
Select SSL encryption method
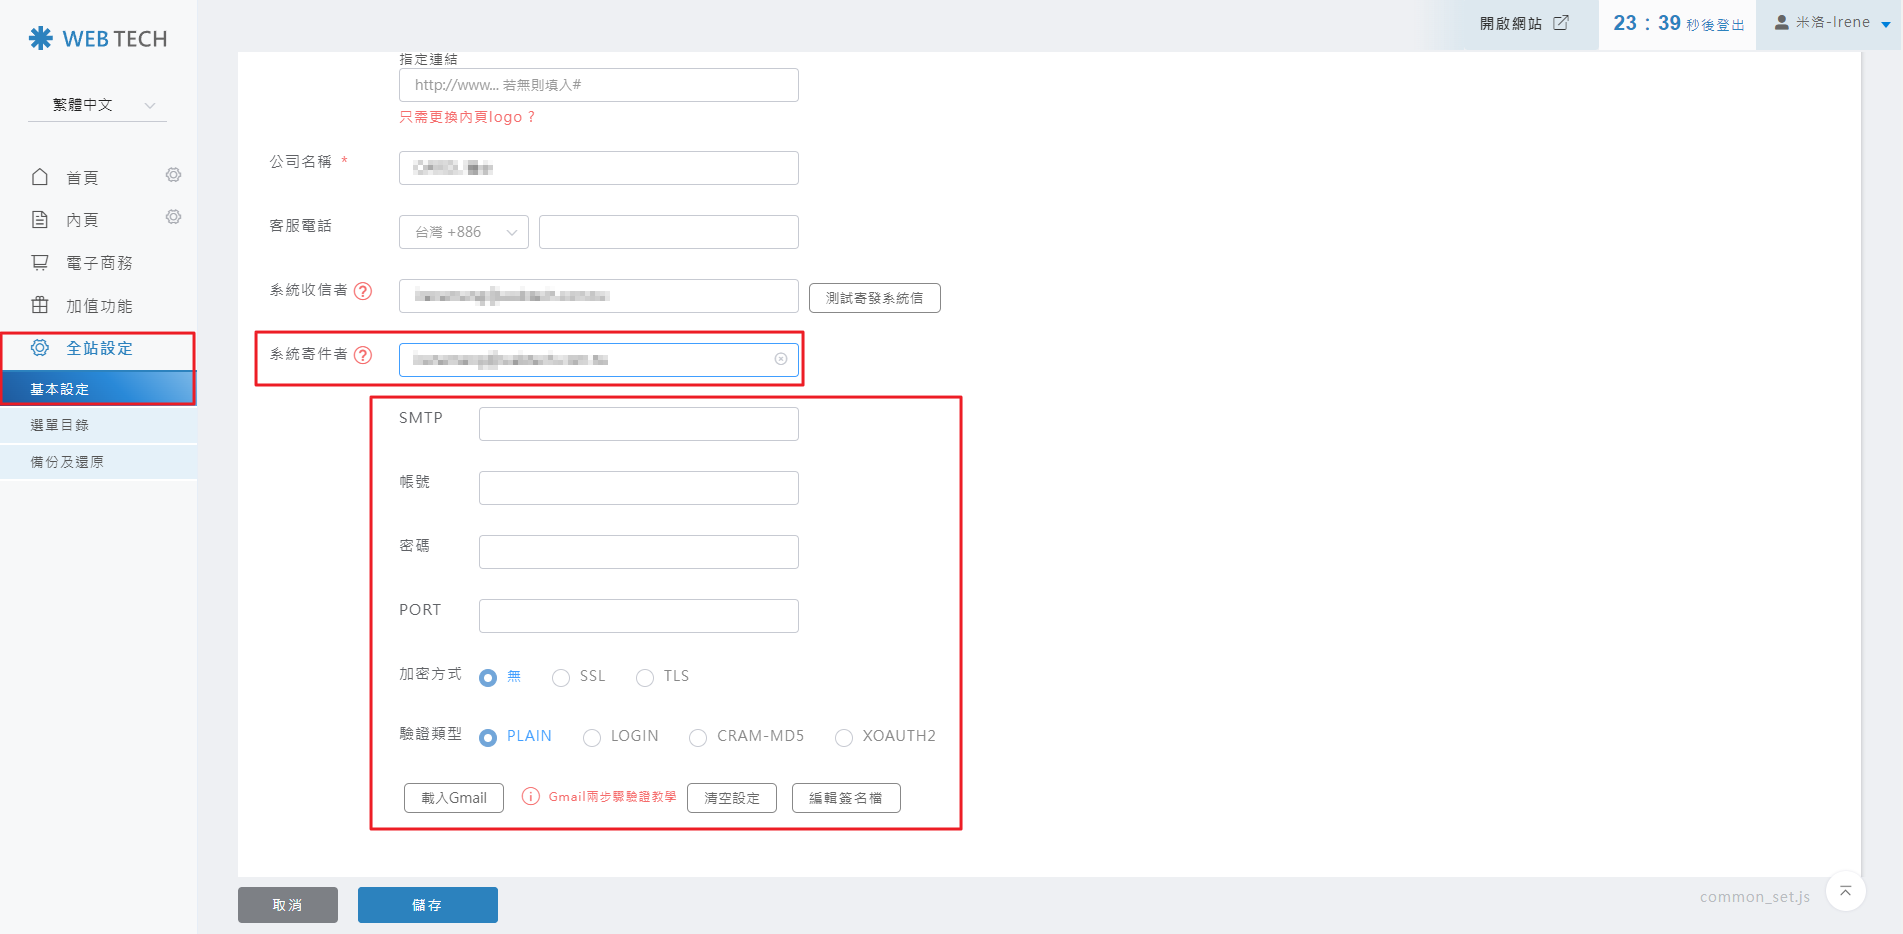click(561, 678)
